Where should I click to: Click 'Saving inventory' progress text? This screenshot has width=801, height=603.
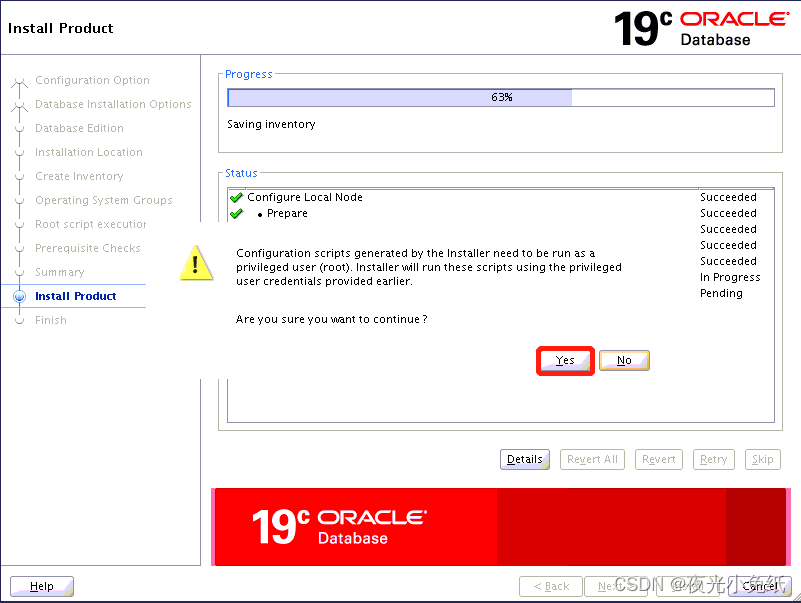click(271, 124)
